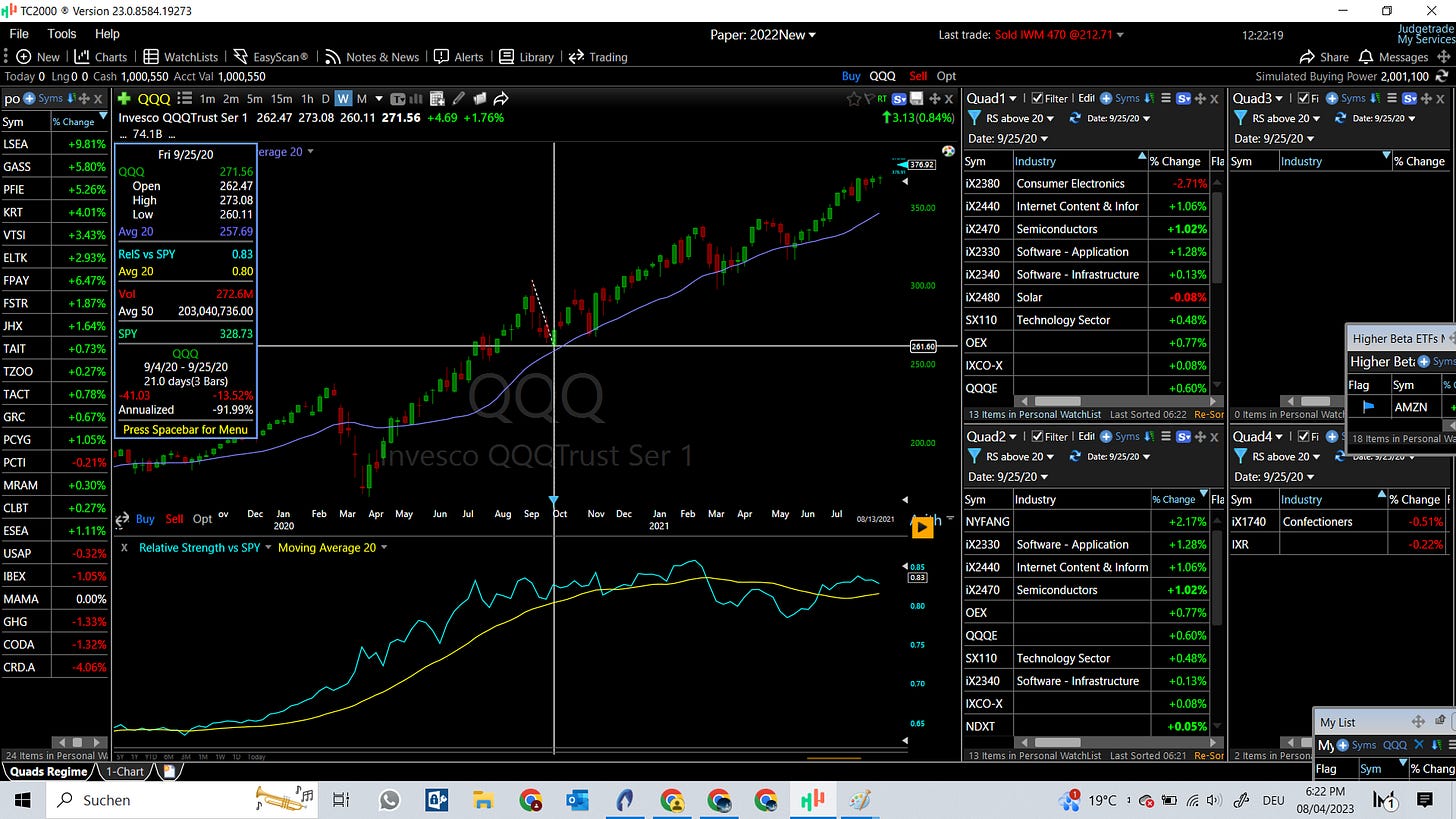This screenshot has width=1456, height=819.
Task: Toggle the Quad1 Filter checkbox
Action: (x=1037, y=98)
